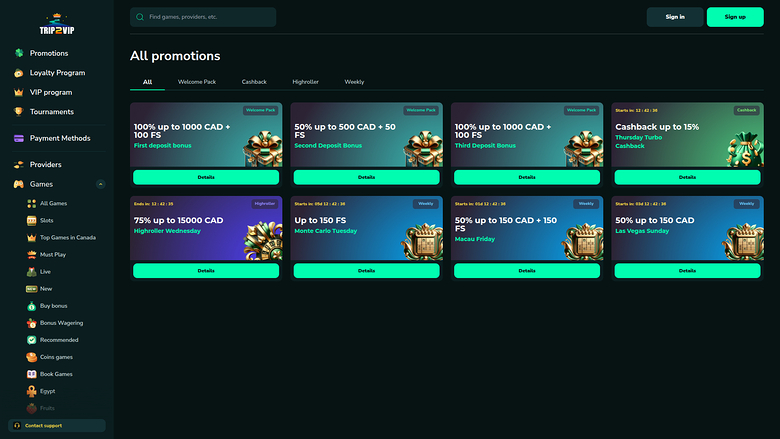780x439 pixels.
Task: Open the Bonus Wagering category
Action: tap(61, 323)
